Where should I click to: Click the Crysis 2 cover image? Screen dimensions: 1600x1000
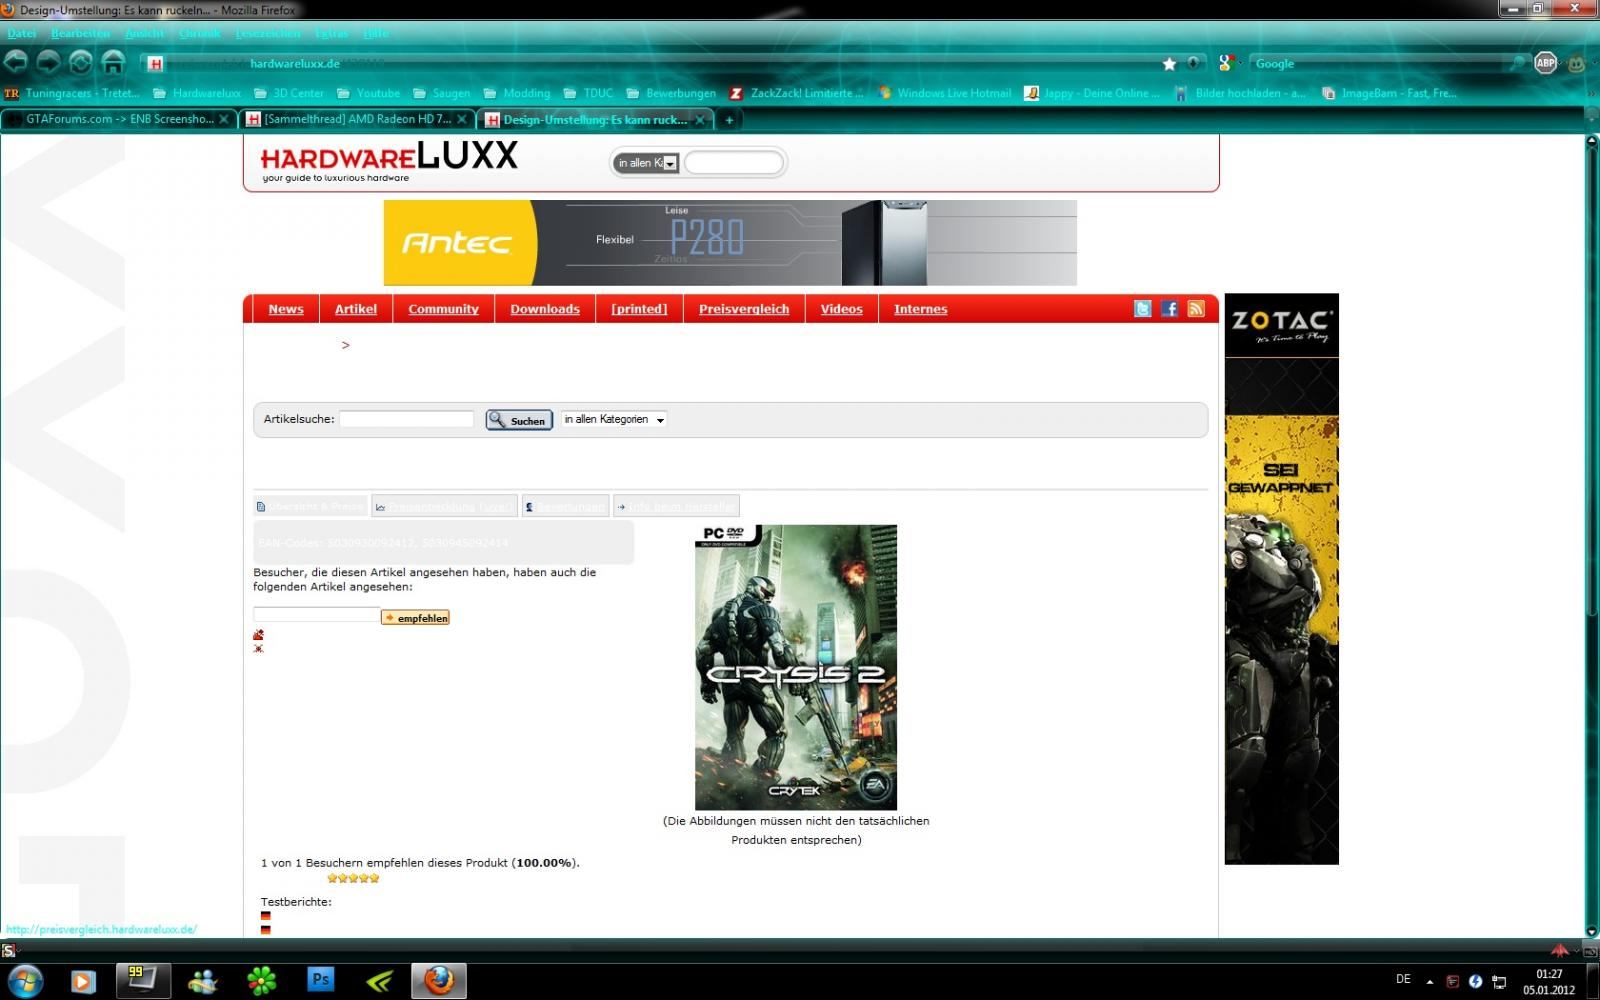click(x=796, y=667)
